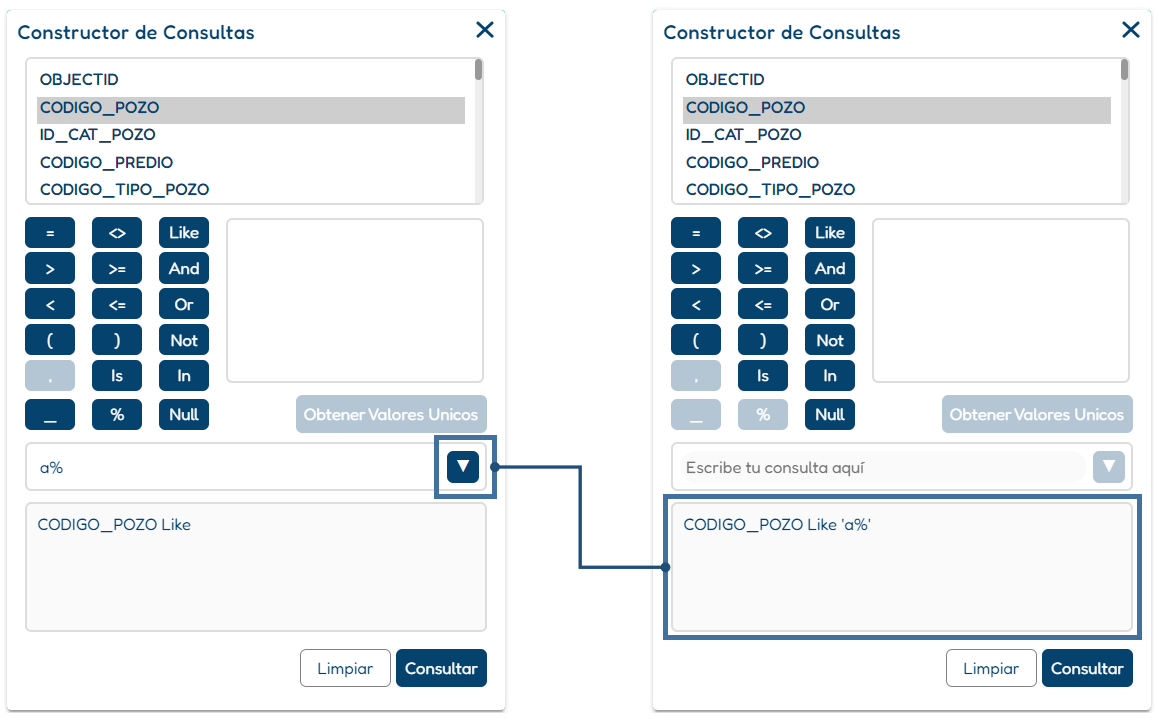Click the underscore wildcard button in left panel
1158x719 pixels.
pos(50,414)
